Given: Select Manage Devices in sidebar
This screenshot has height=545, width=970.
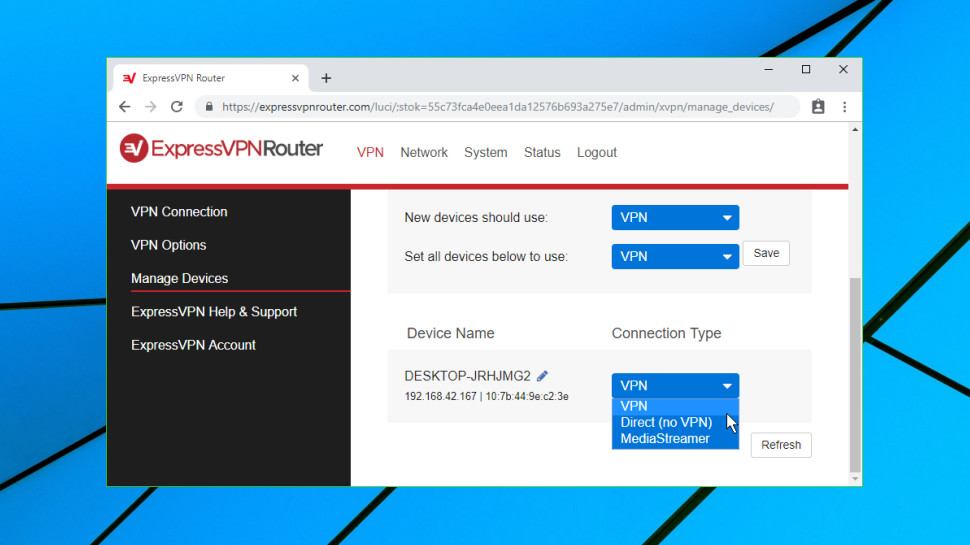Looking at the screenshot, I should pos(179,278).
